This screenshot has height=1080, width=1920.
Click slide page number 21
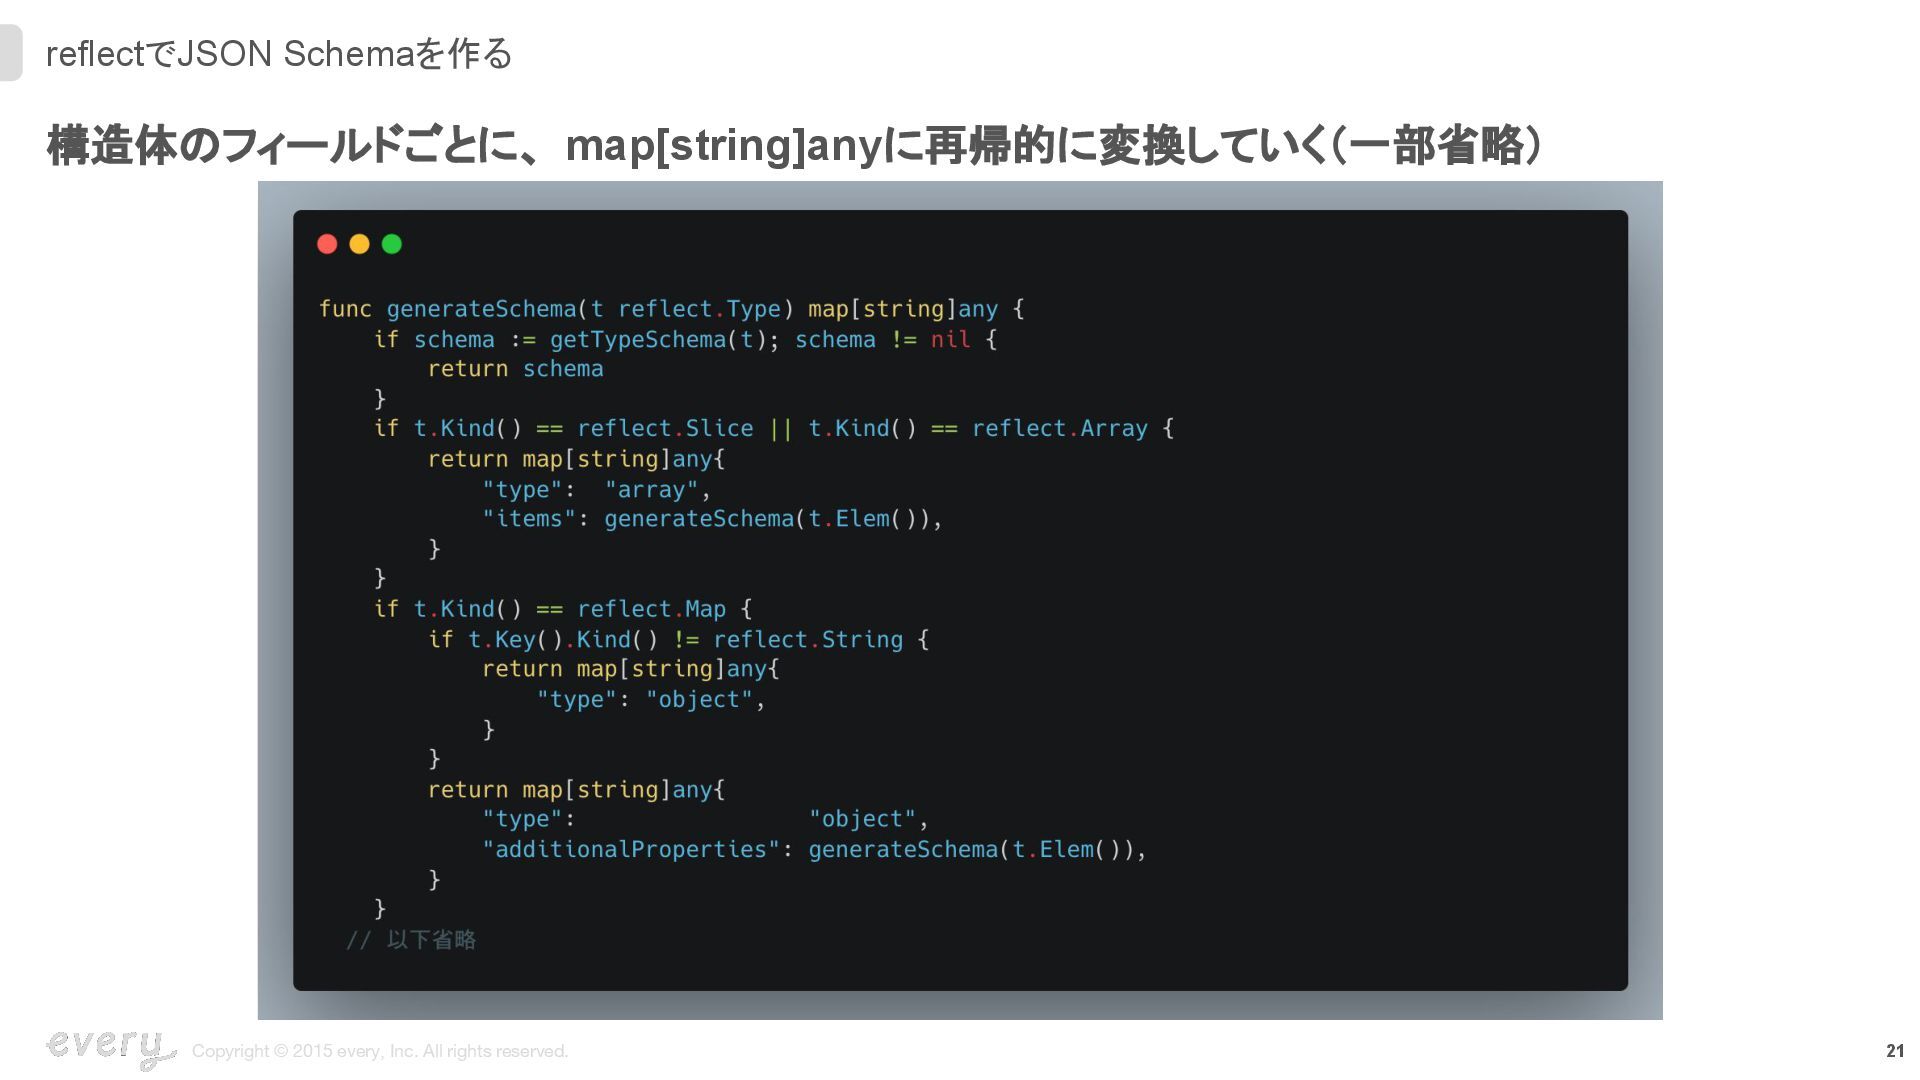pos(1894,1051)
